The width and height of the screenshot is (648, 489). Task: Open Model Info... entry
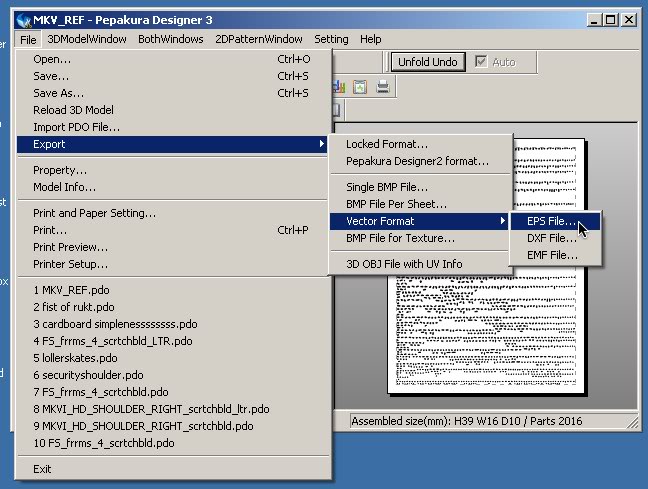coord(172,187)
